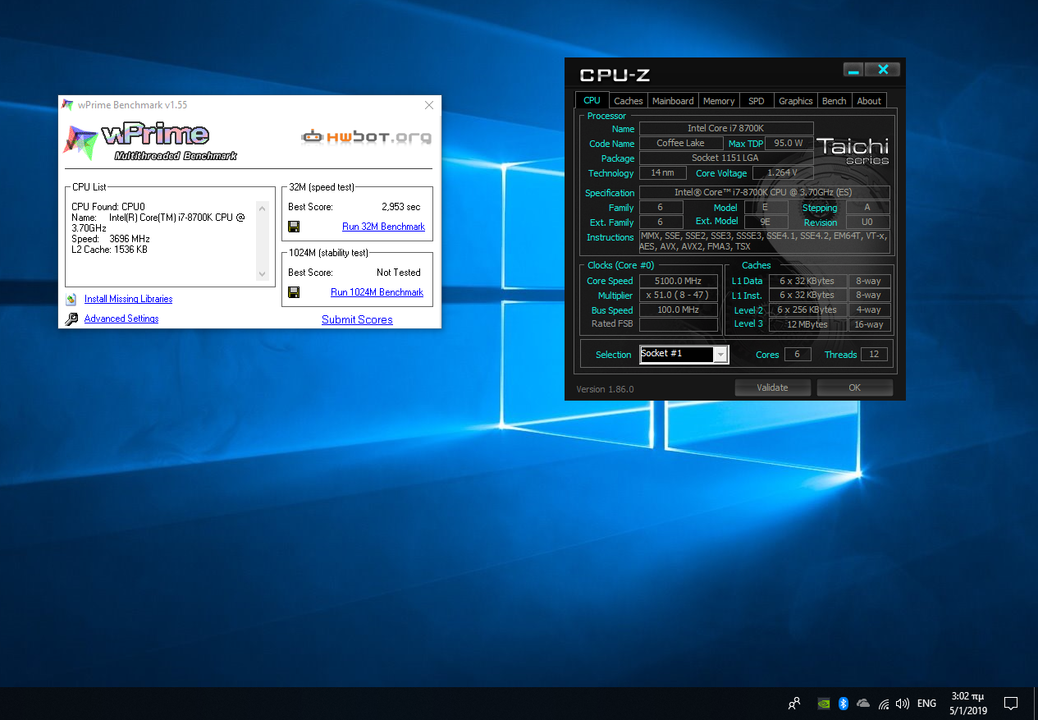This screenshot has width=1038, height=720.
Task: Open the Action Center notification icon
Action: [x=1011, y=703]
